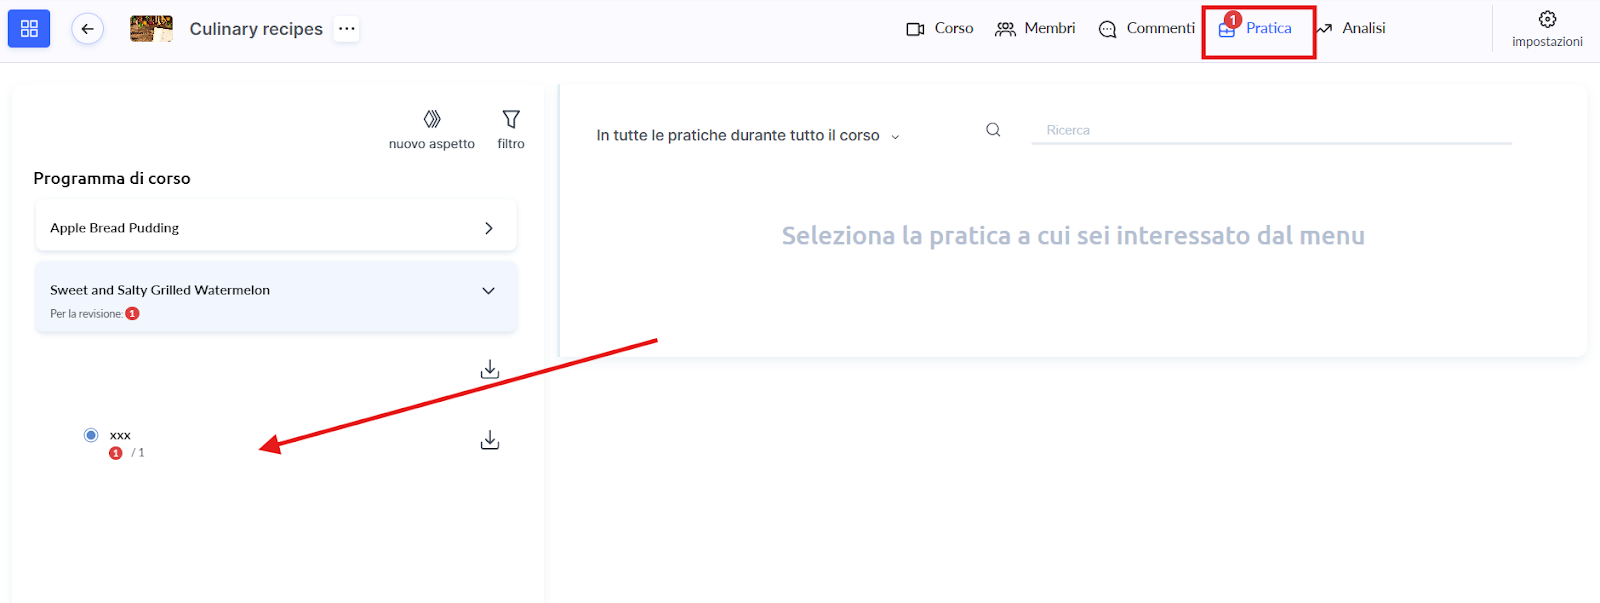1600x603 pixels.
Task: Expand the Apple Bread Pudding chevron
Action: click(488, 228)
